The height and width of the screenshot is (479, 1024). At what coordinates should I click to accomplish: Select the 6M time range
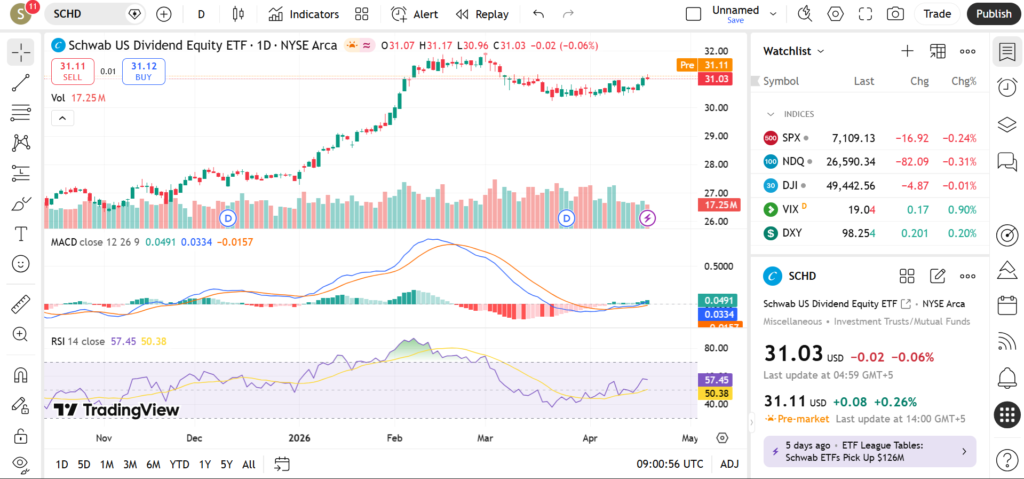(x=153, y=464)
